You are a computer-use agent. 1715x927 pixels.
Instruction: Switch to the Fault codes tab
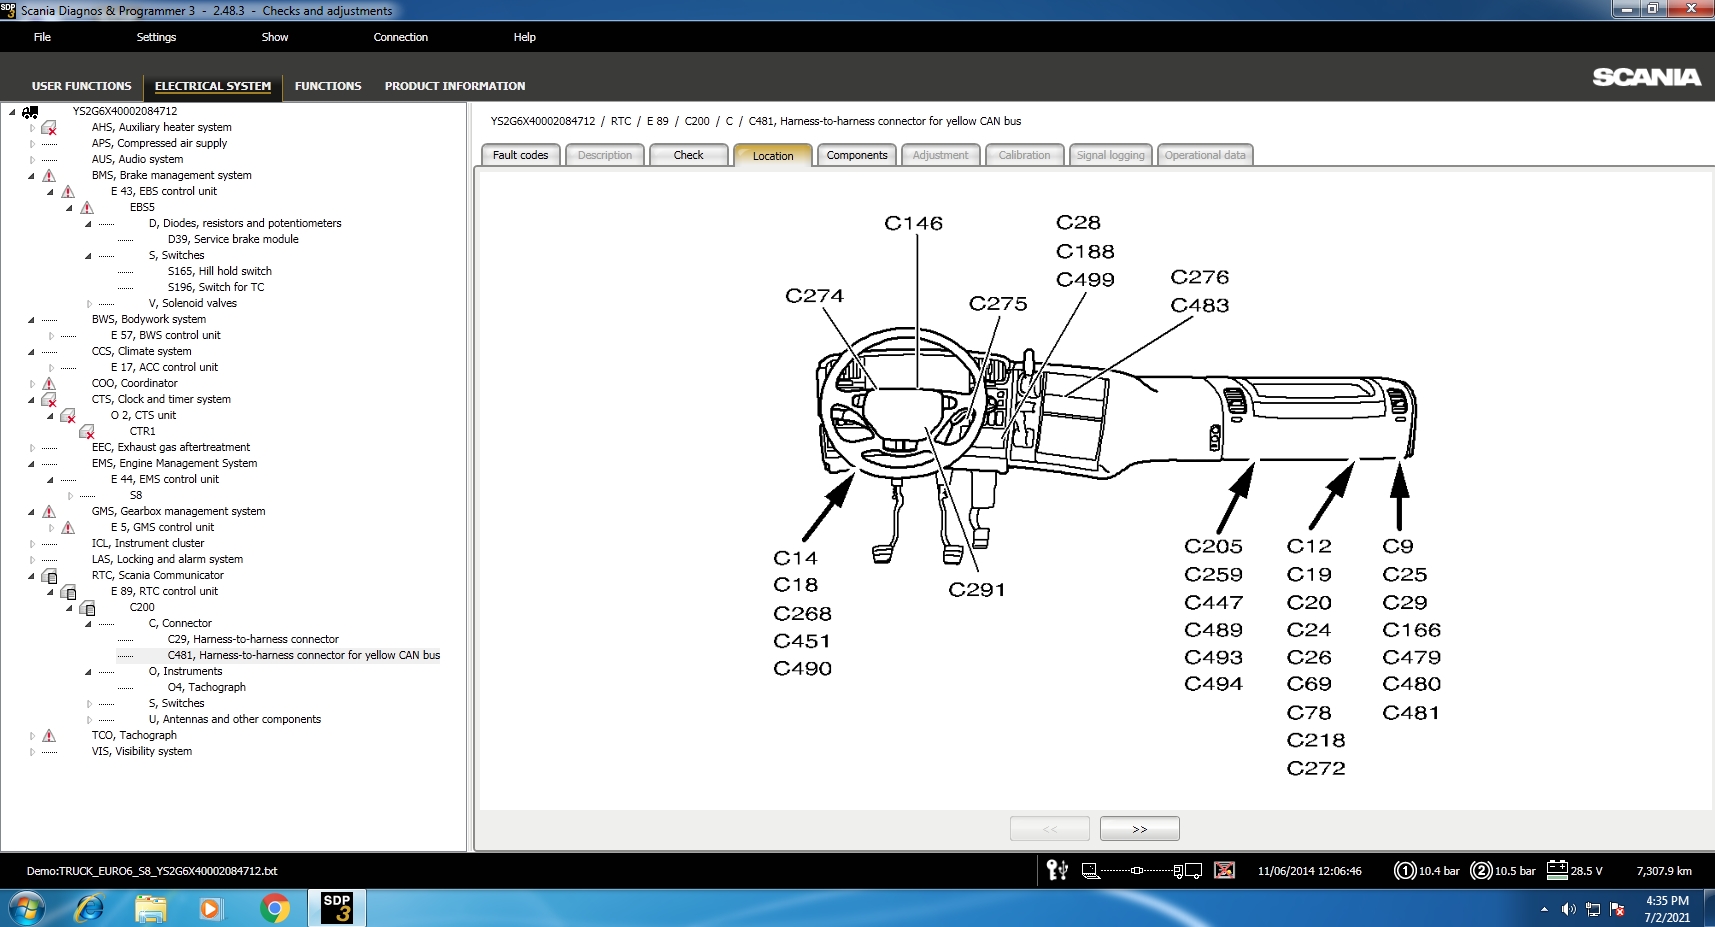tap(521, 155)
